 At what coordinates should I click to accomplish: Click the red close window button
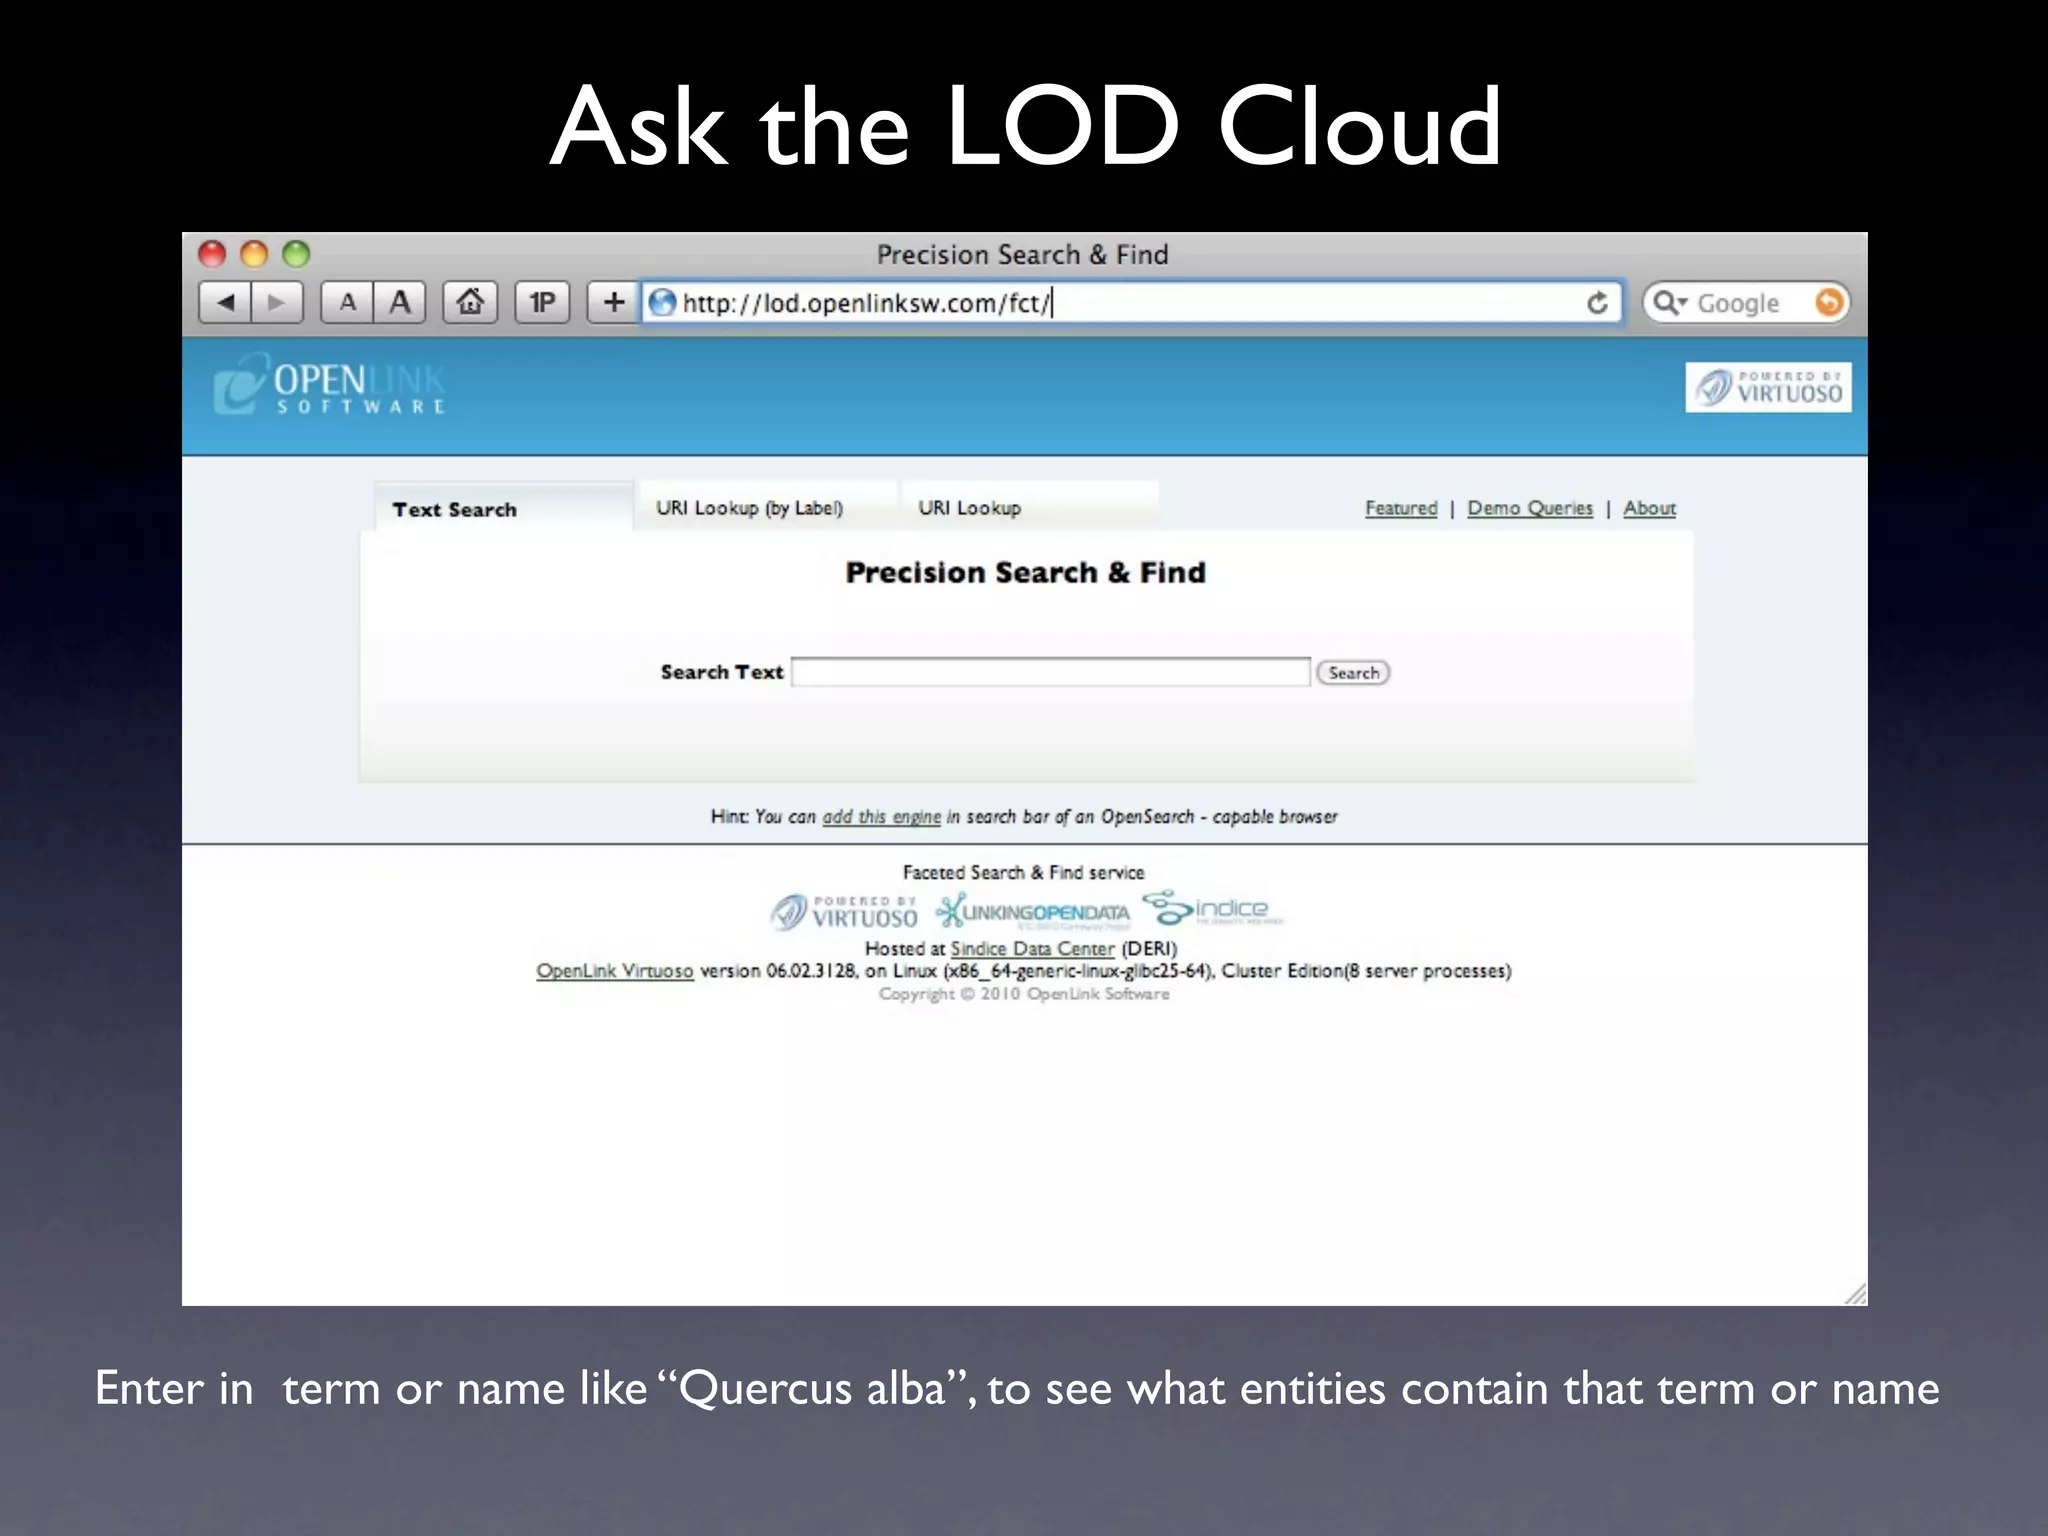pyautogui.click(x=212, y=254)
